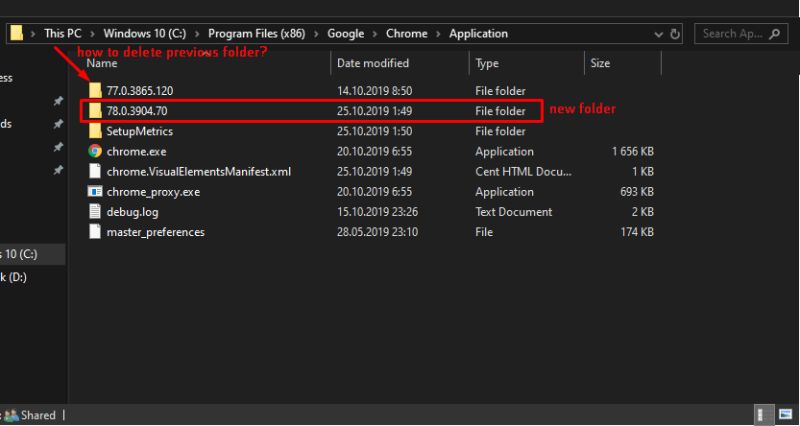Viewport: 800px width, 426px height.
Task: Select chrome_proxy.exe file name
Action: tap(153, 192)
